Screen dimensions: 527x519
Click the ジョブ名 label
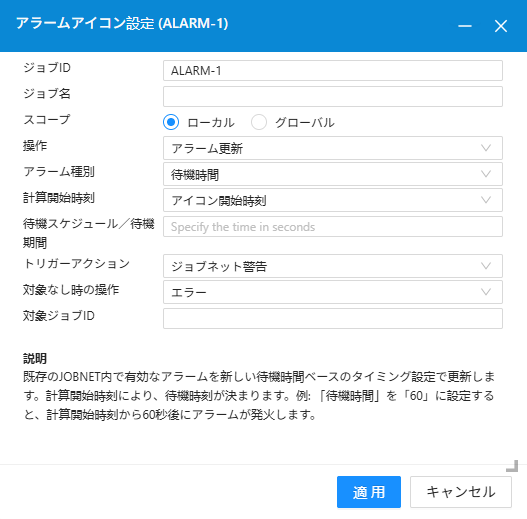(x=47, y=93)
